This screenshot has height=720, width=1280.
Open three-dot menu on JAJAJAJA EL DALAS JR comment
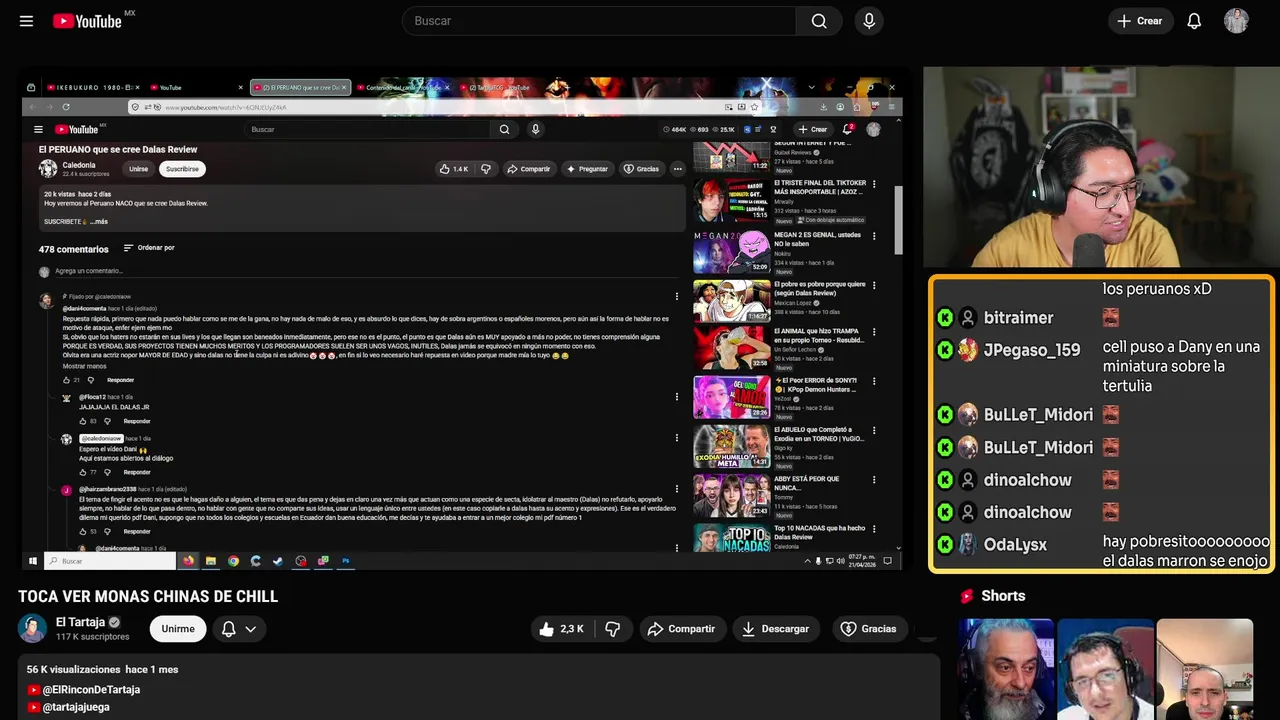point(676,397)
